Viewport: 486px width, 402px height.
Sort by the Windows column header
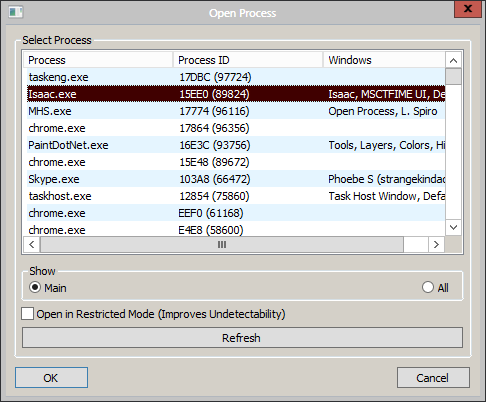pyautogui.click(x=384, y=60)
